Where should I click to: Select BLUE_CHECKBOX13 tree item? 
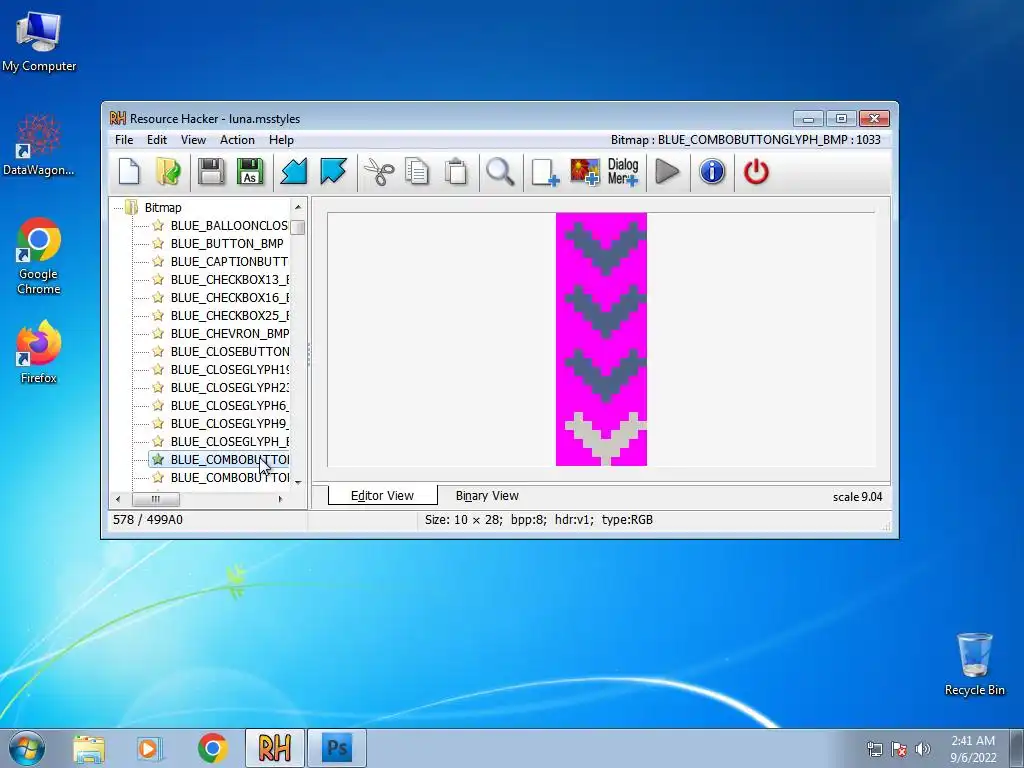pos(229,280)
